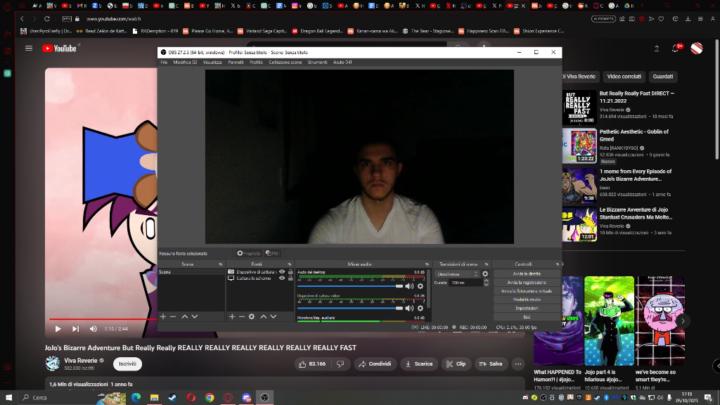Skip to next video in YouTube player
Image resolution: width=720 pixels, height=405 pixels.
(x=75, y=329)
